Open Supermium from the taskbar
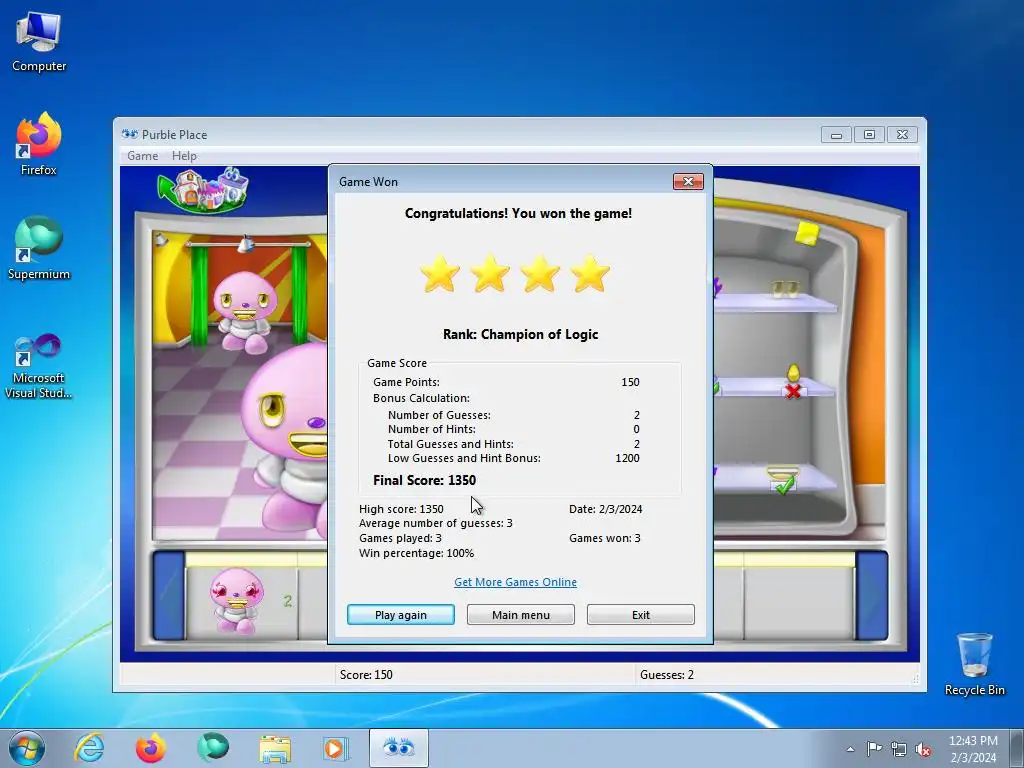The image size is (1024, 768). (213, 748)
